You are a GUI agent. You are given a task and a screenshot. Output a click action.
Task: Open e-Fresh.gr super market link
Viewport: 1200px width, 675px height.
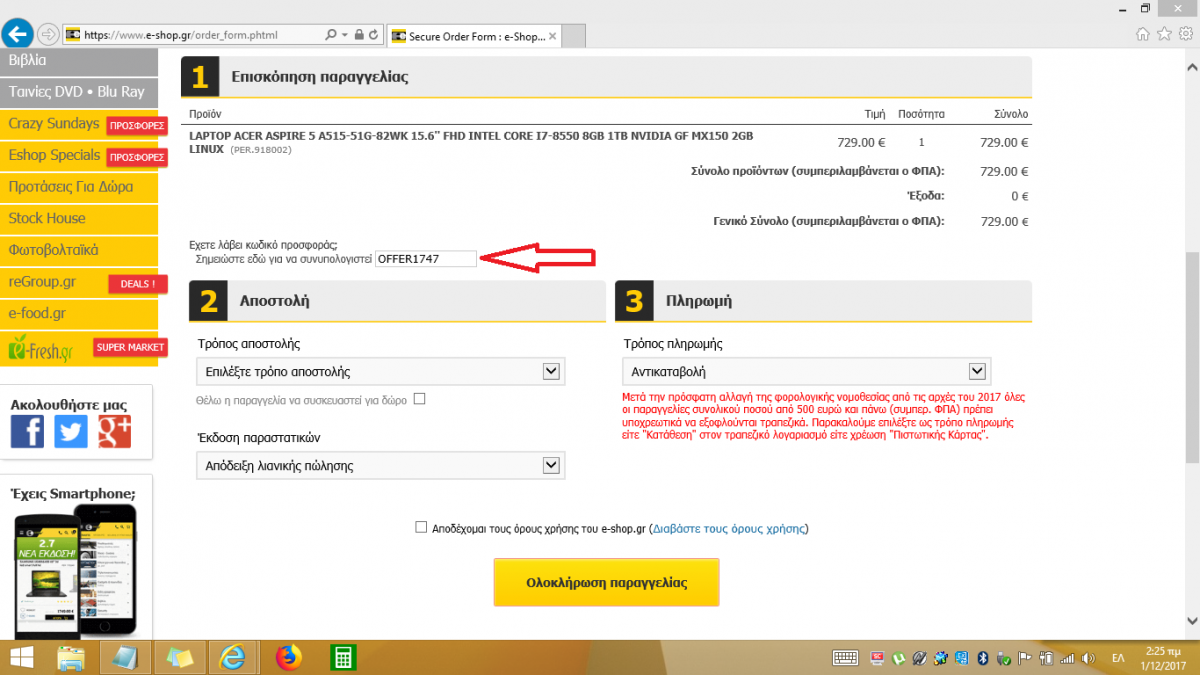tap(79, 347)
